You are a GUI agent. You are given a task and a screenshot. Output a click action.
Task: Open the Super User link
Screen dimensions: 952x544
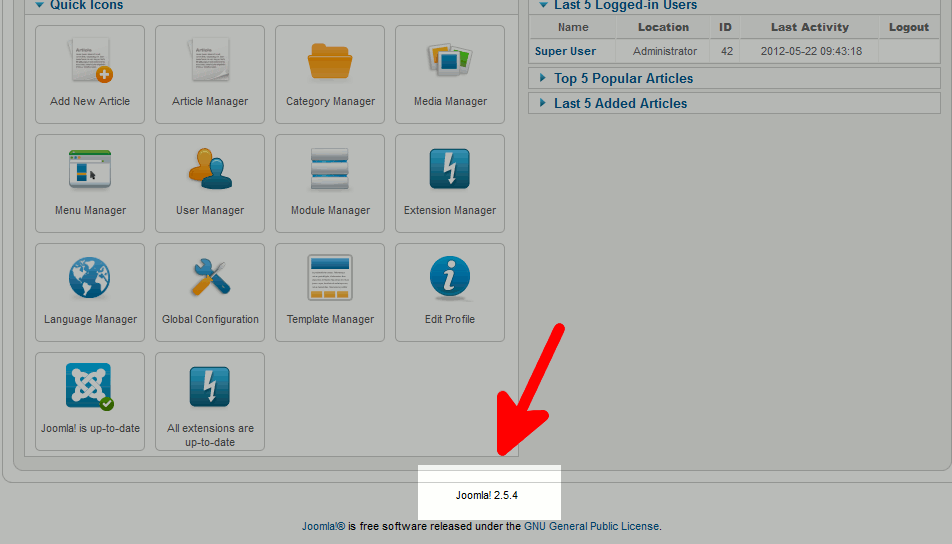[565, 51]
